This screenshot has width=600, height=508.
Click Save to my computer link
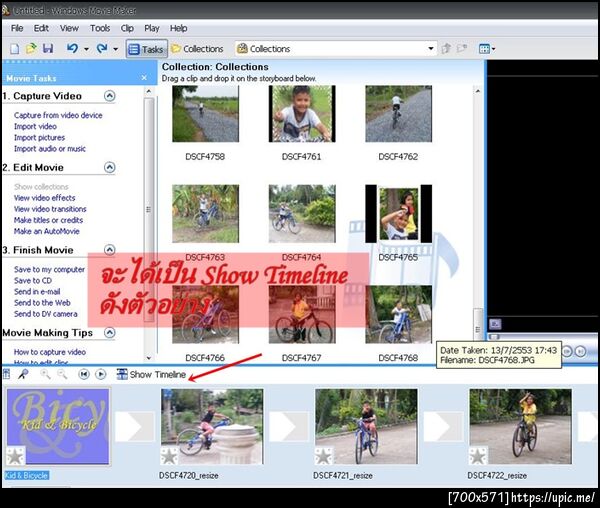pos(49,269)
